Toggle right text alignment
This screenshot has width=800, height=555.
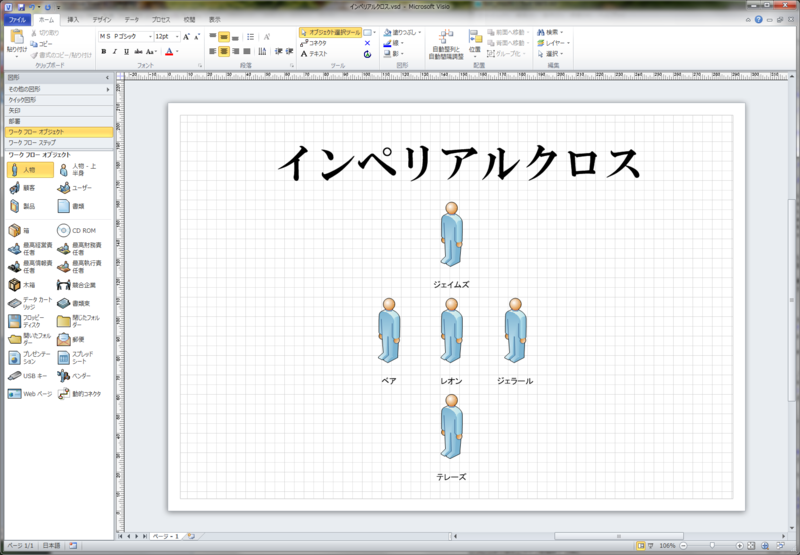click(x=235, y=52)
